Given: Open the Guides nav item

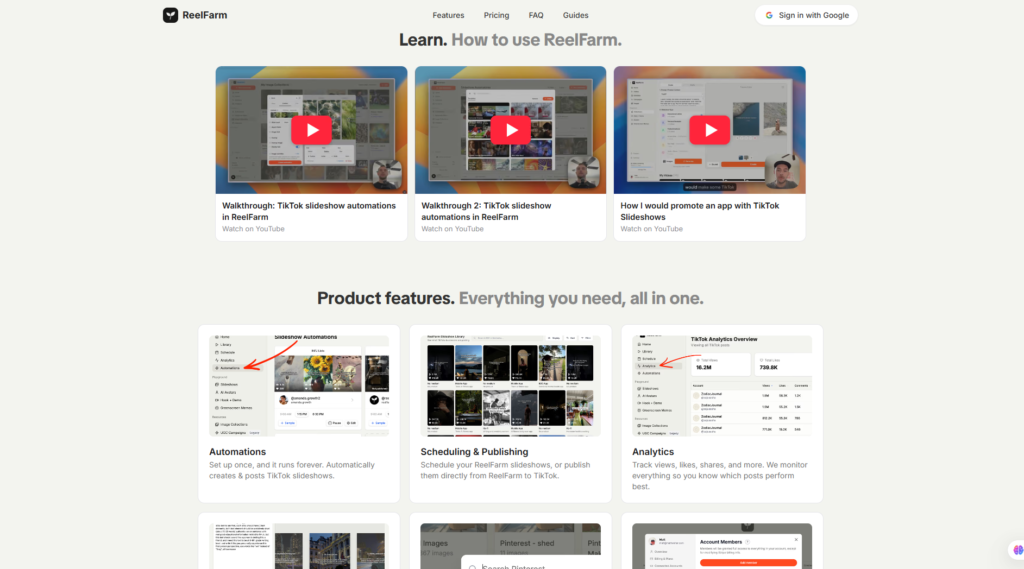Looking at the screenshot, I should pyautogui.click(x=575, y=15).
